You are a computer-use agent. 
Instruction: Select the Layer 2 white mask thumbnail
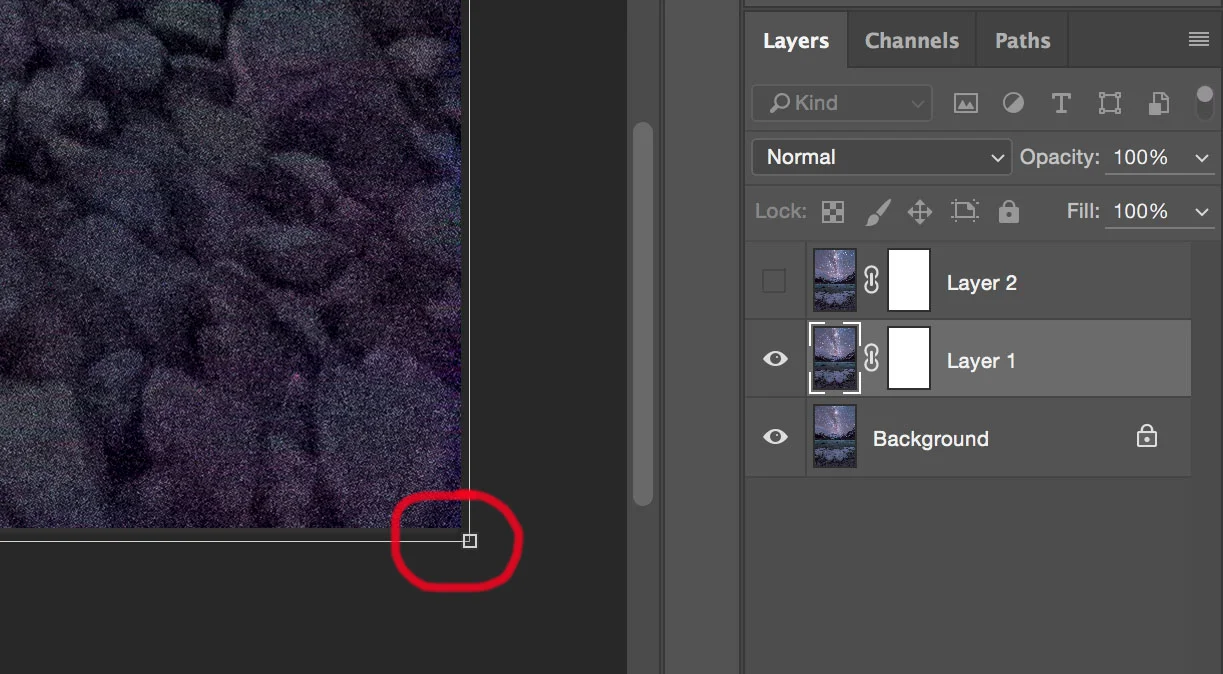point(909,281)
